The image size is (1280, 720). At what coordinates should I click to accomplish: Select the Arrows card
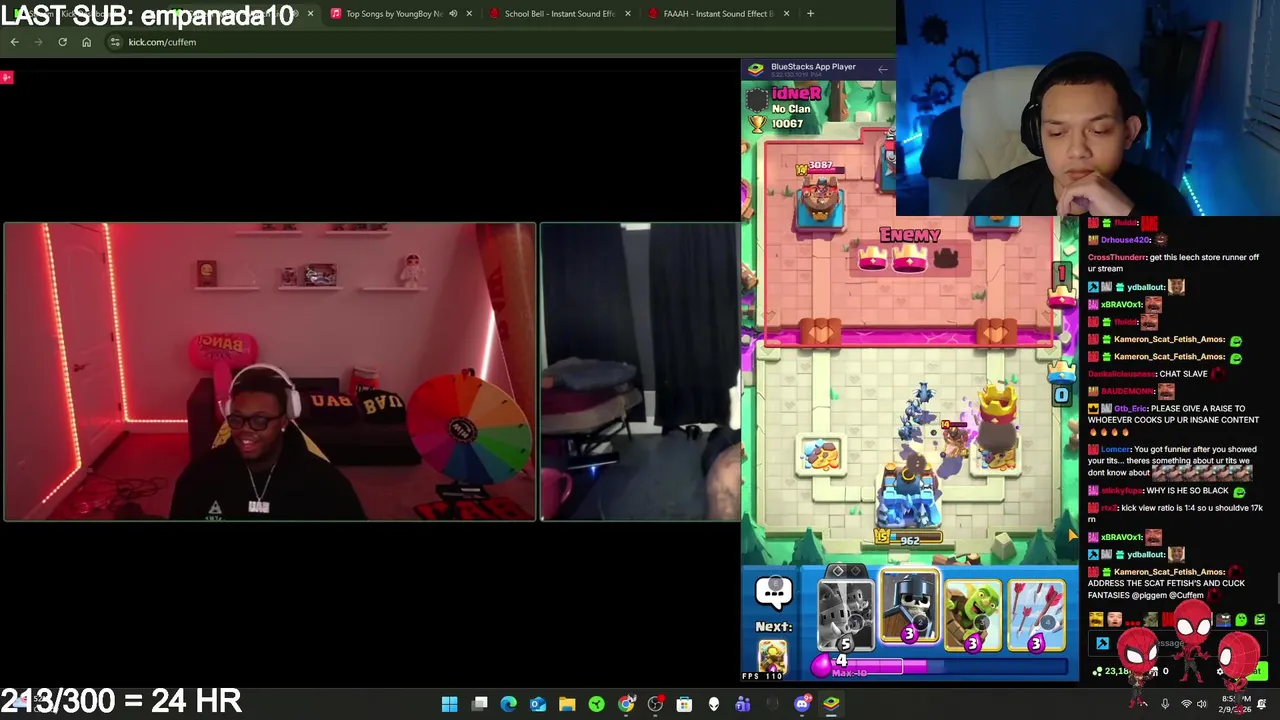pyautogui.click(x=1036, y=616)
